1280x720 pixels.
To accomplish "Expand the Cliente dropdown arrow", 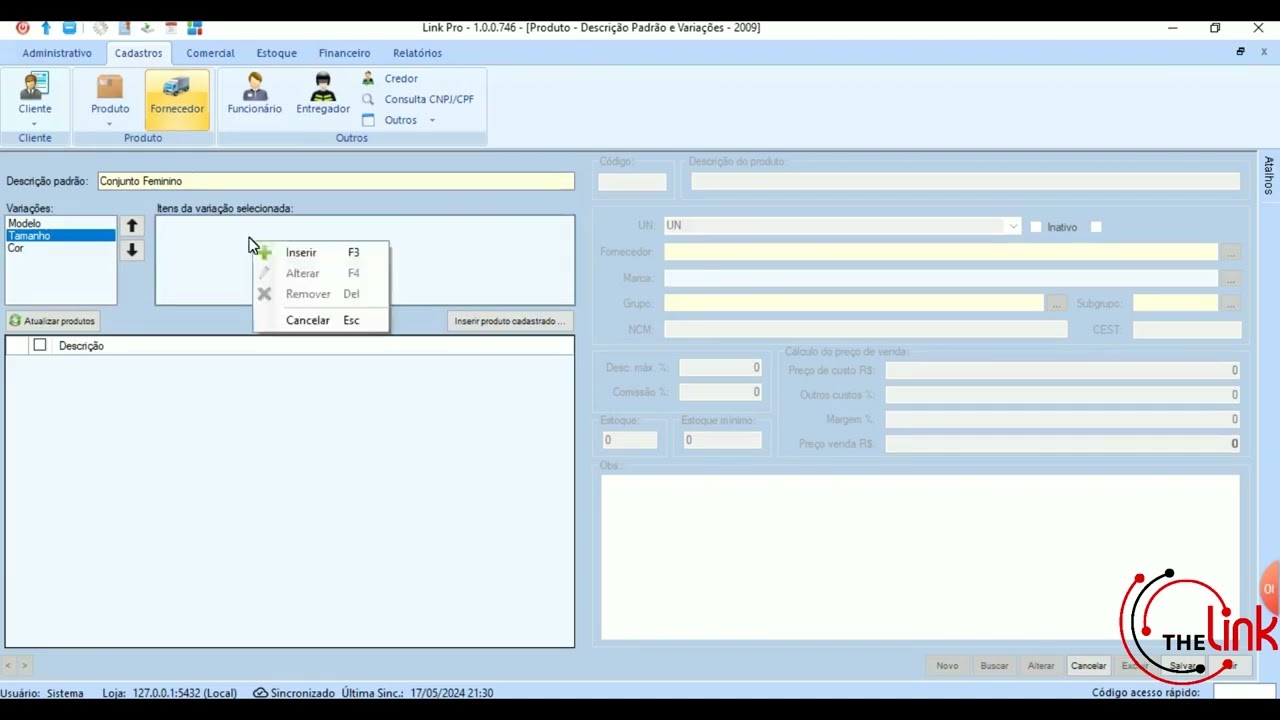I will 35,124.
